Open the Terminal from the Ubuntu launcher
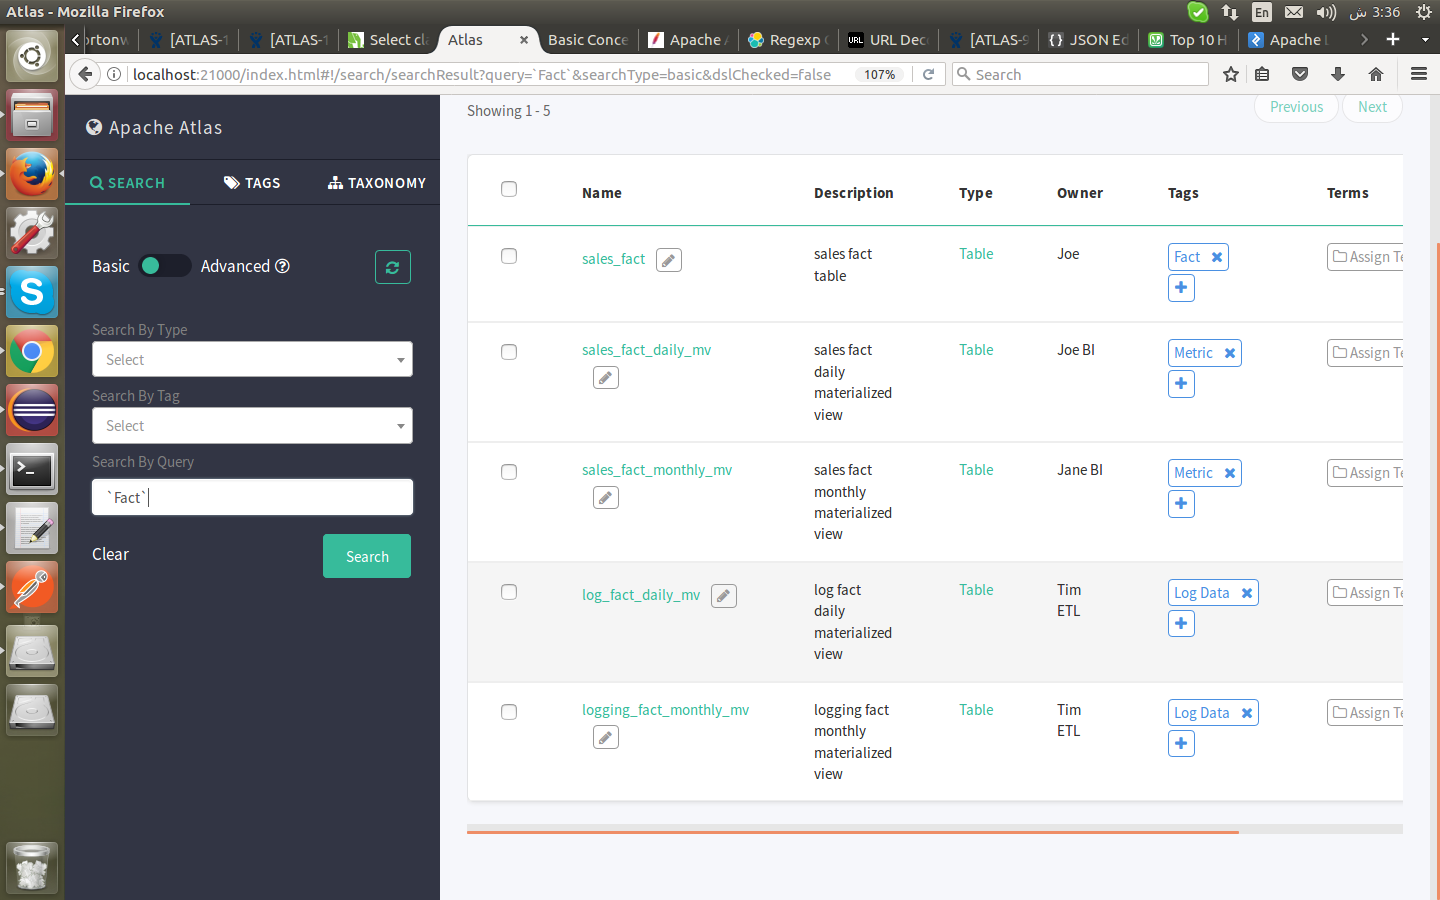 [x=32, y=470]
